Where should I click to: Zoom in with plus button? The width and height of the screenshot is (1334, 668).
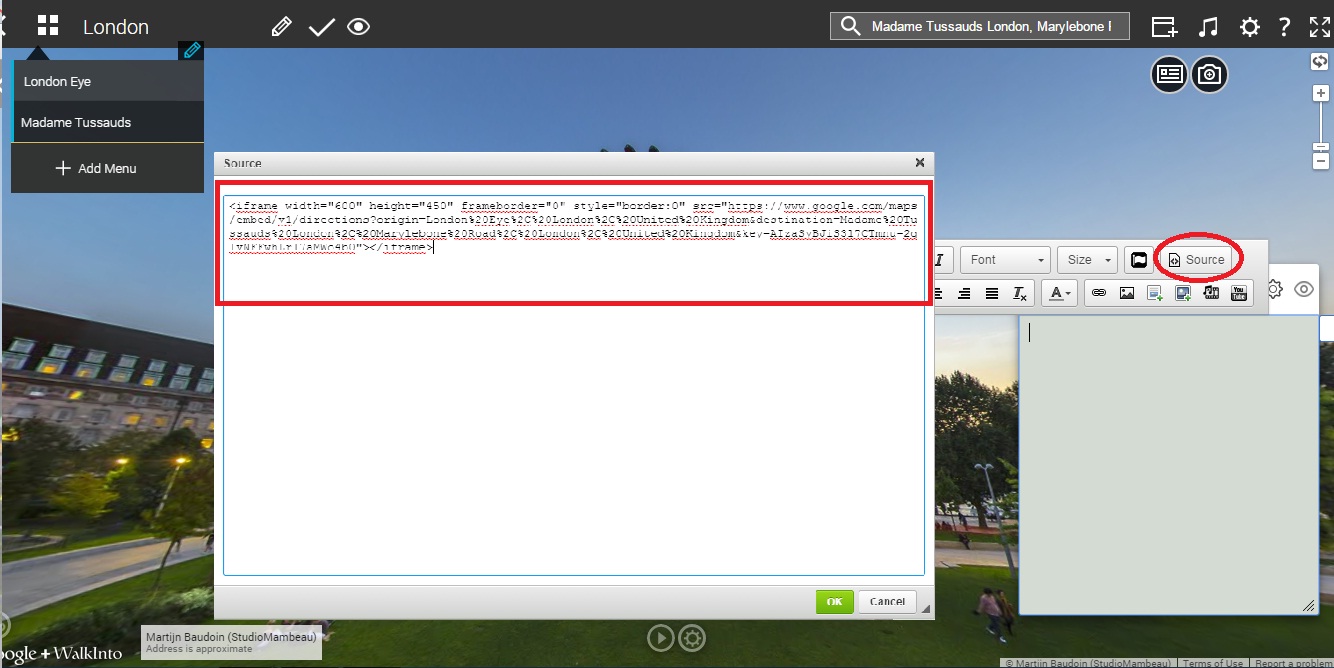(x=1321, y=93)
